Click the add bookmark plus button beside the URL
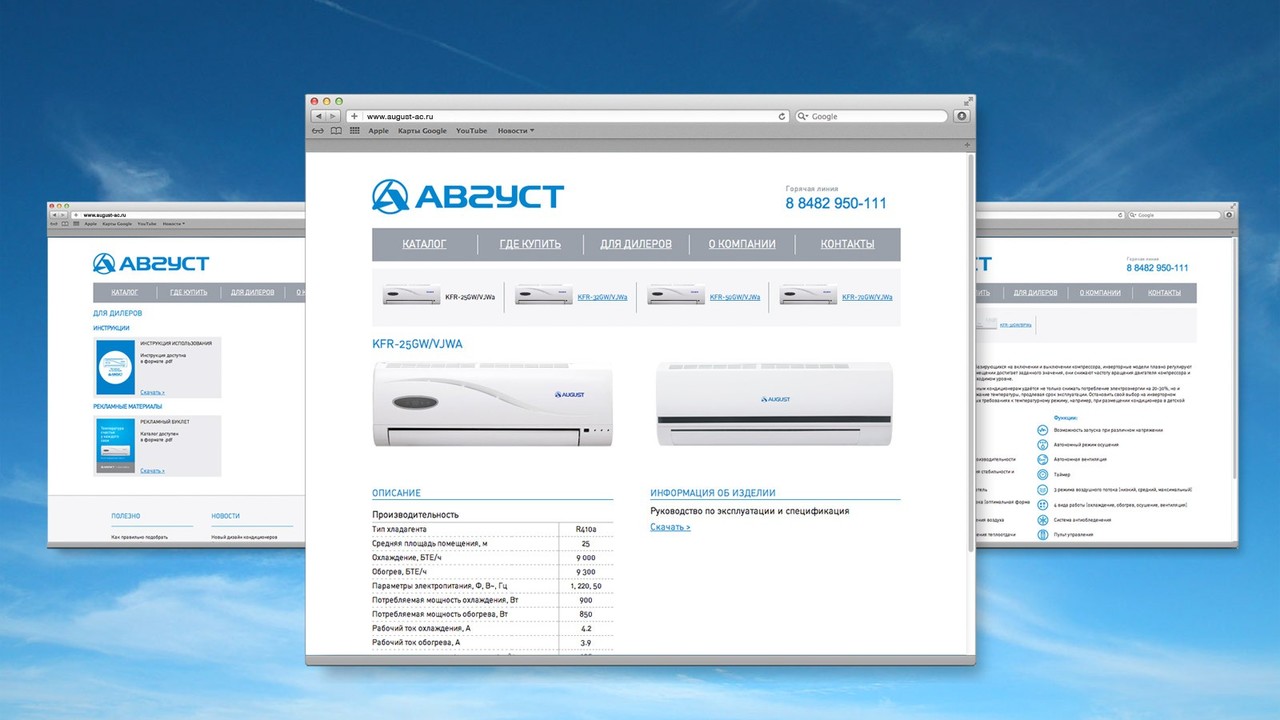The image size is (1280, 720). pyautogui.click(x=354, y=116)
